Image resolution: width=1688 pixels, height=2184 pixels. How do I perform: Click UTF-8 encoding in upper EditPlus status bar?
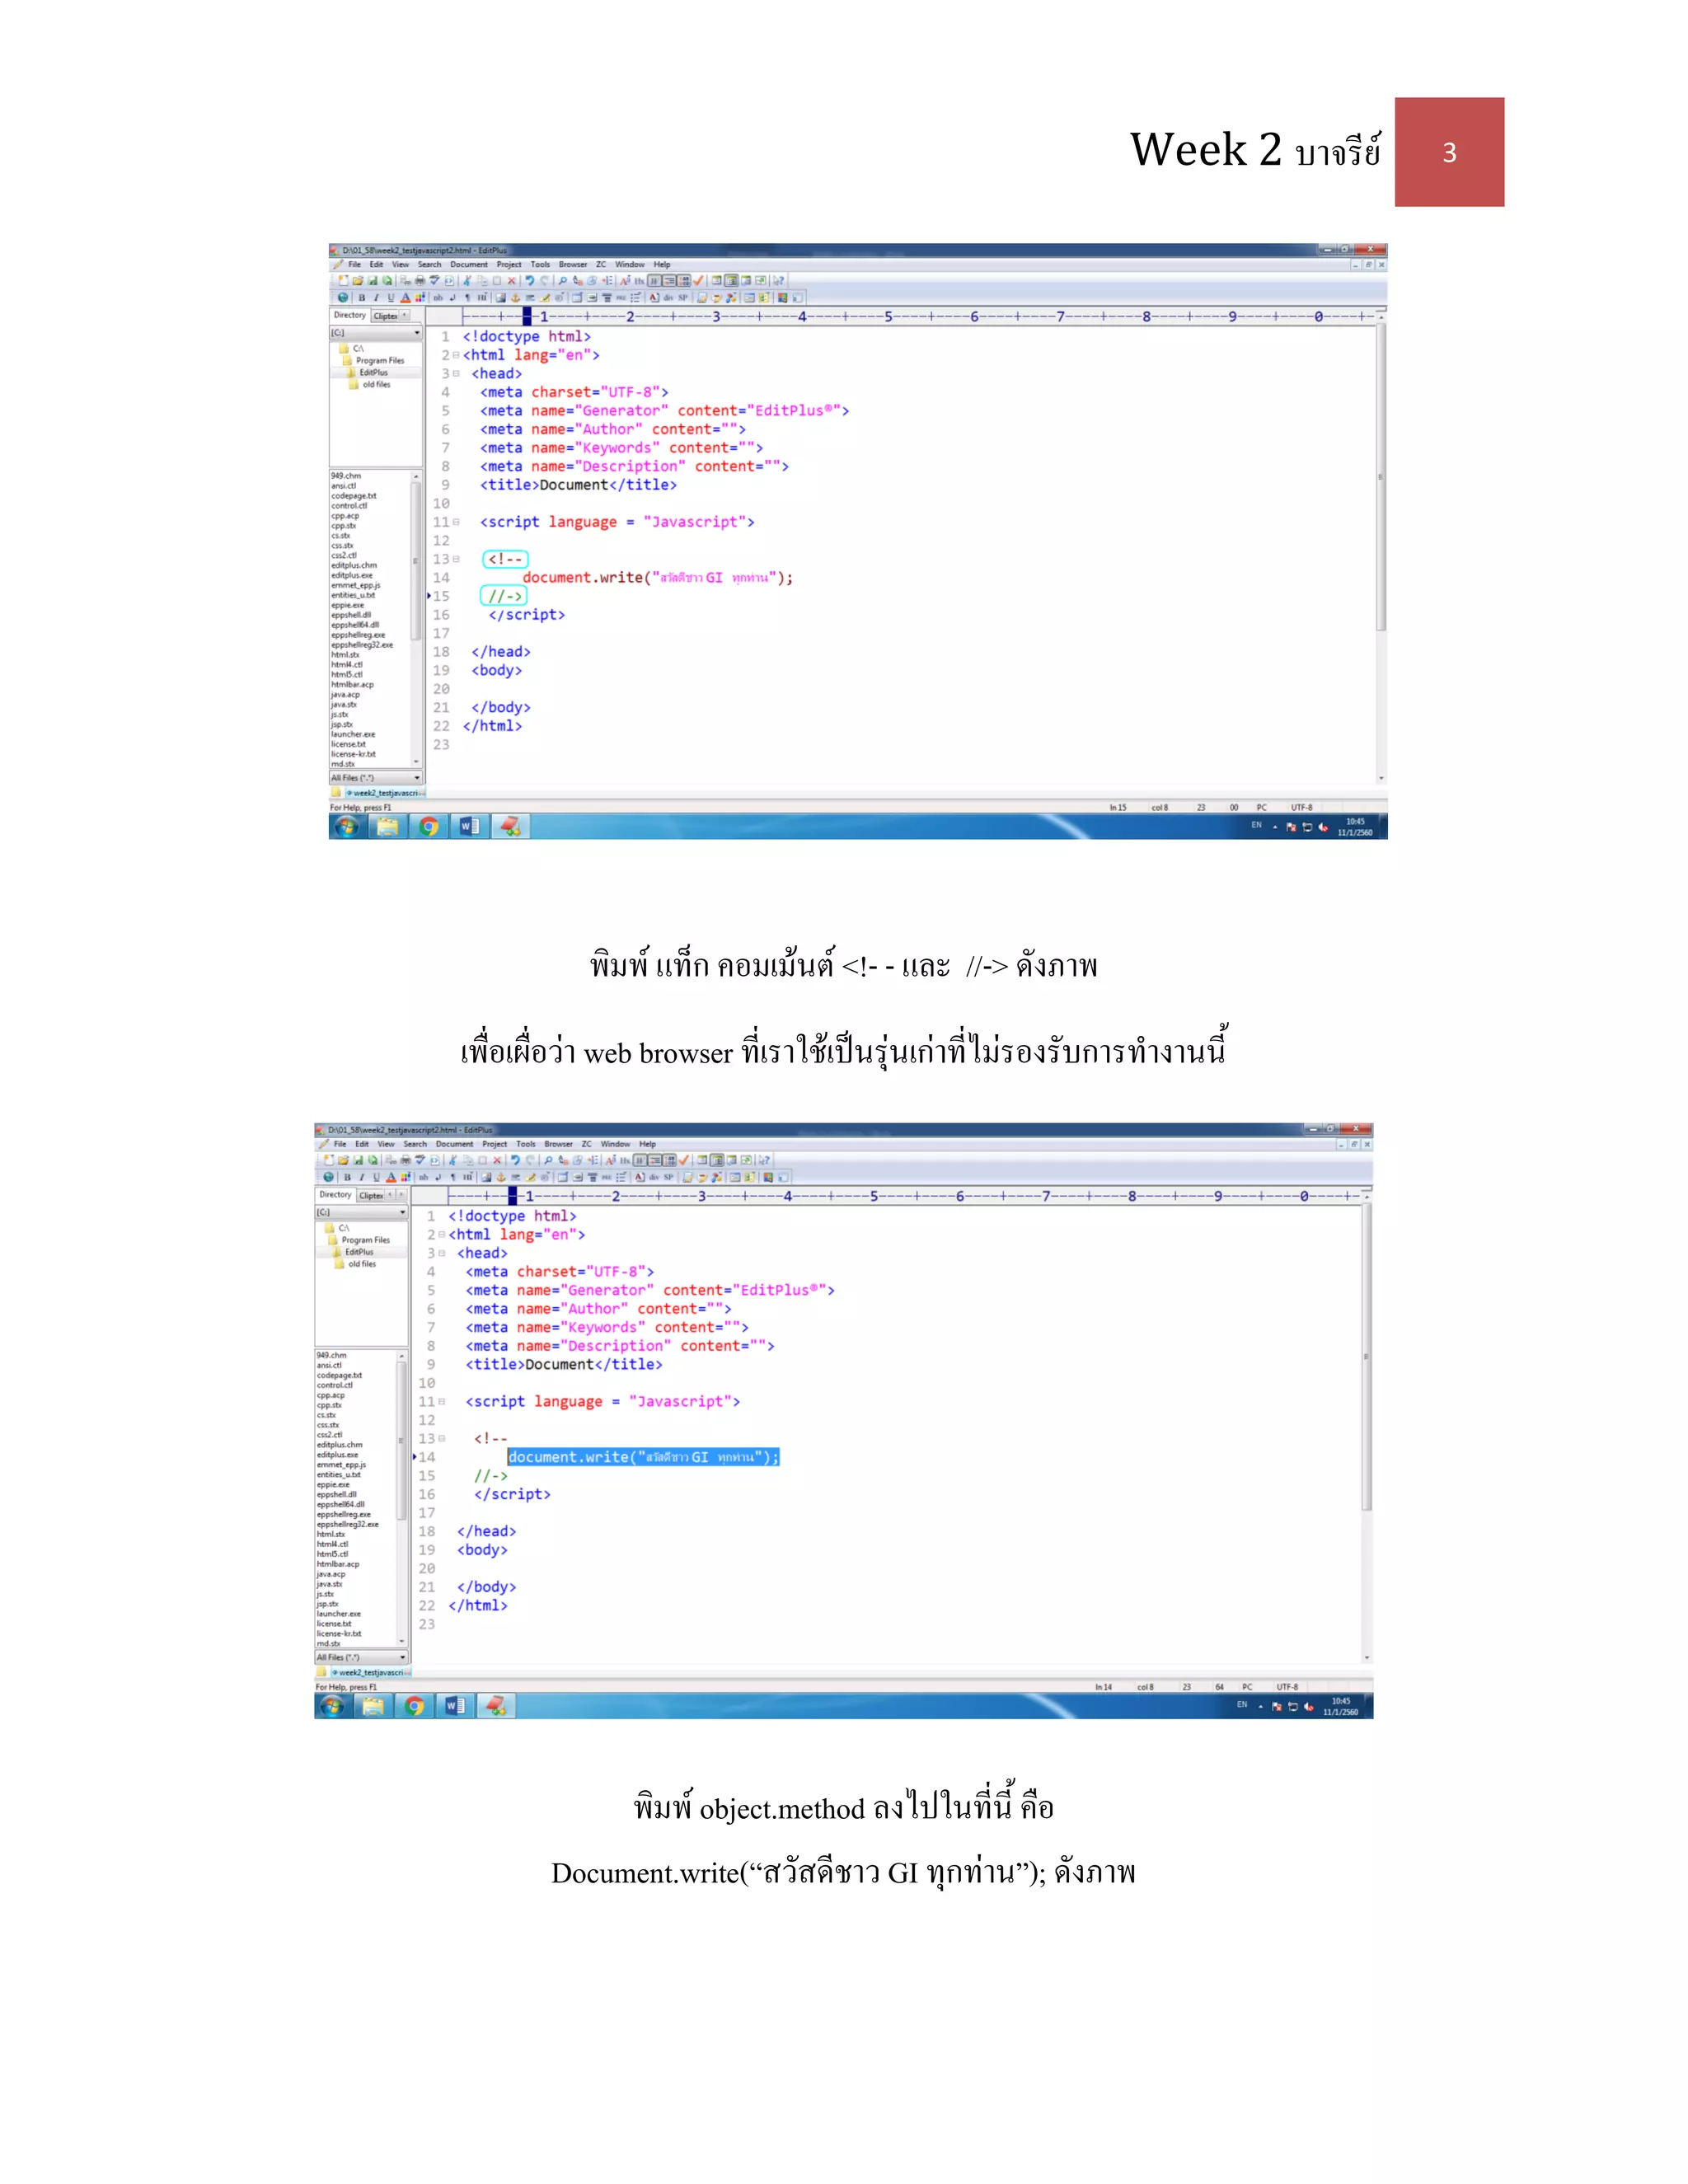[x=1301, y=807]
